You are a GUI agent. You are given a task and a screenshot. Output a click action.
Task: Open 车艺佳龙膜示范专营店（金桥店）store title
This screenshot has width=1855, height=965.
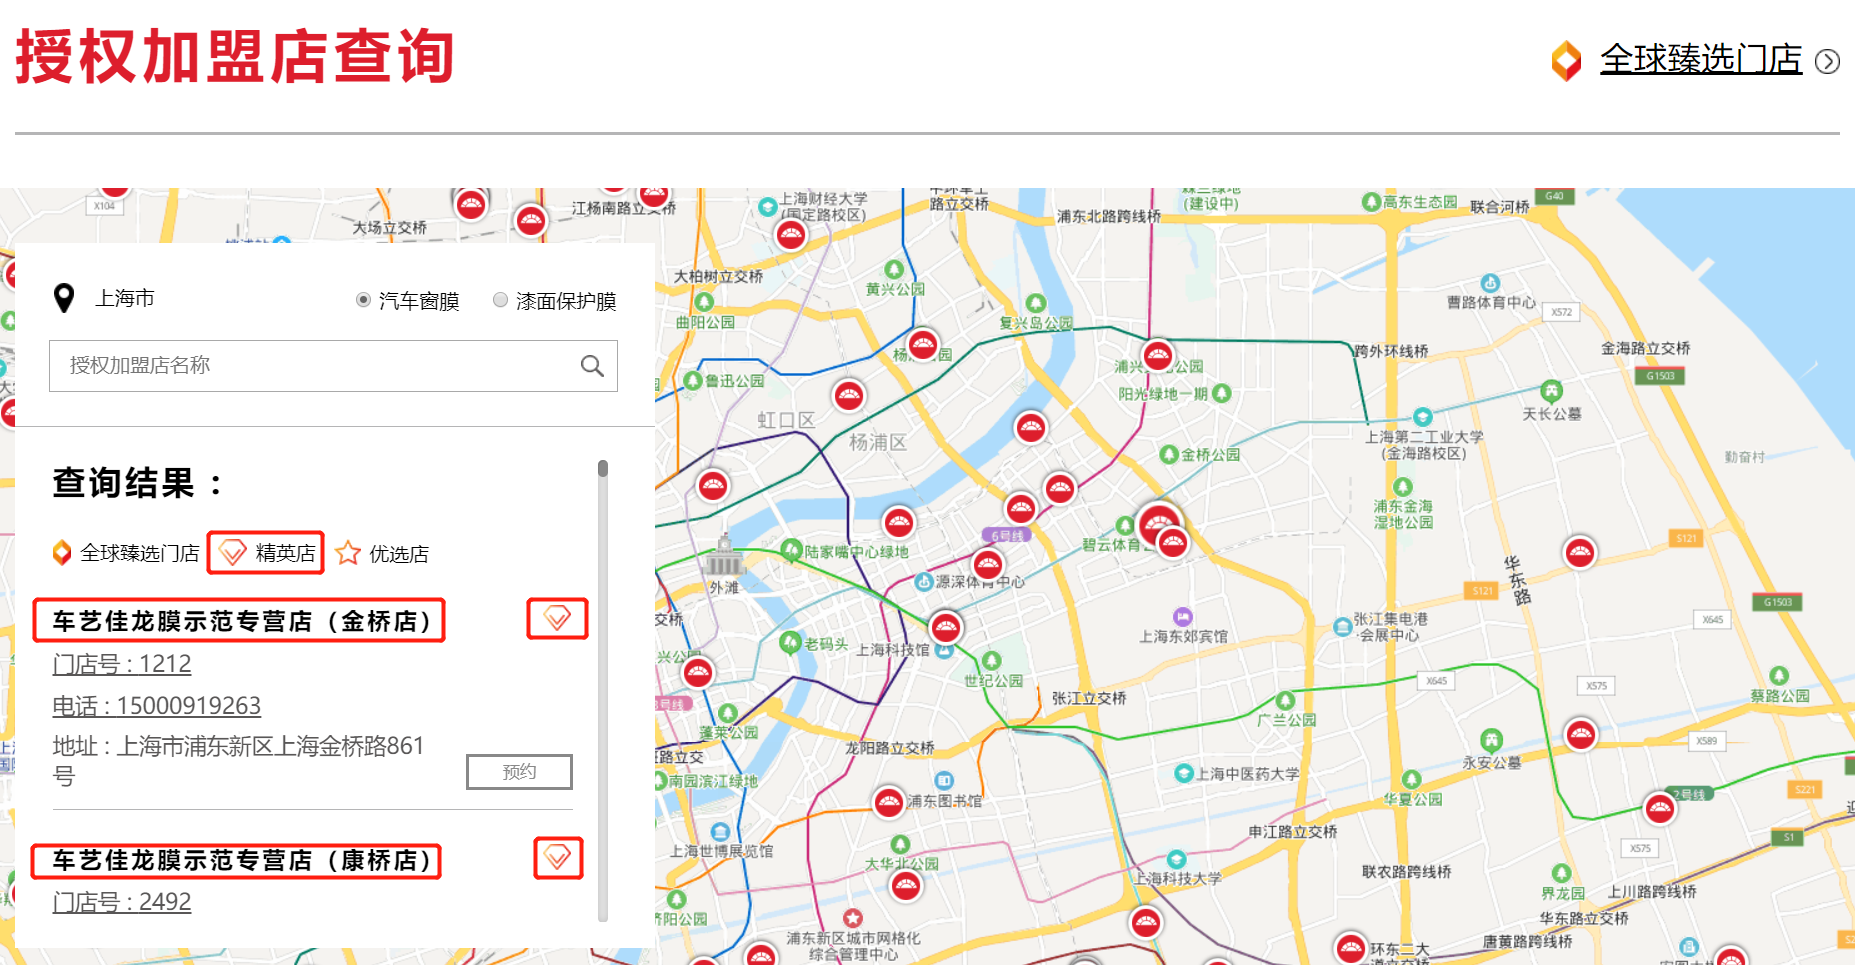(240, 621)
